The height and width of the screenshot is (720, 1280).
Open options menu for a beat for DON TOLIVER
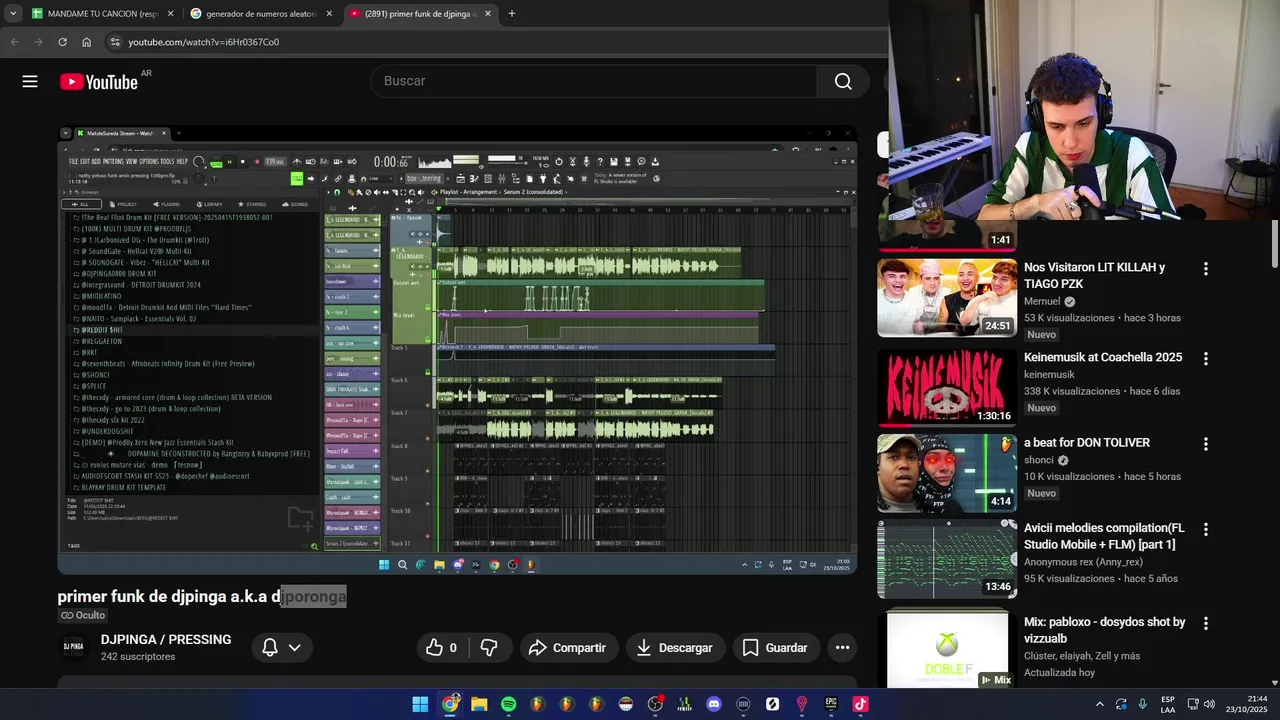1205,444
